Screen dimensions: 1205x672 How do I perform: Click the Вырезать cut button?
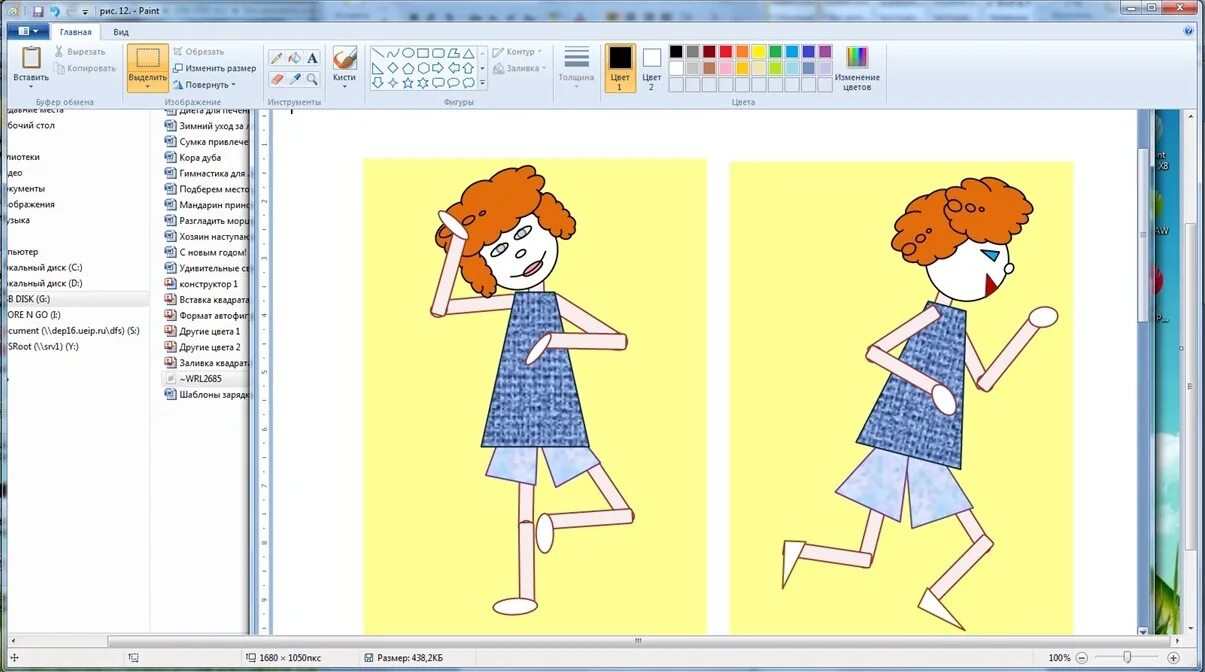79,52
